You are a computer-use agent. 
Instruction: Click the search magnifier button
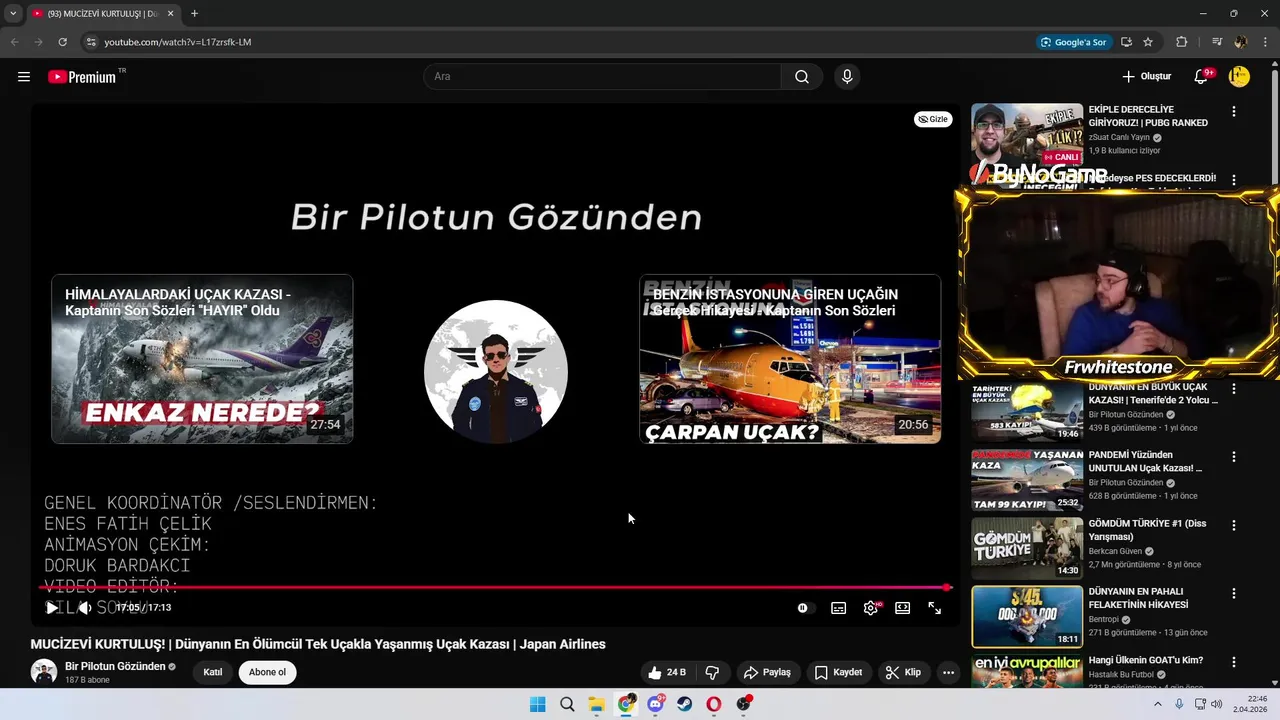[x=802, y=77]
